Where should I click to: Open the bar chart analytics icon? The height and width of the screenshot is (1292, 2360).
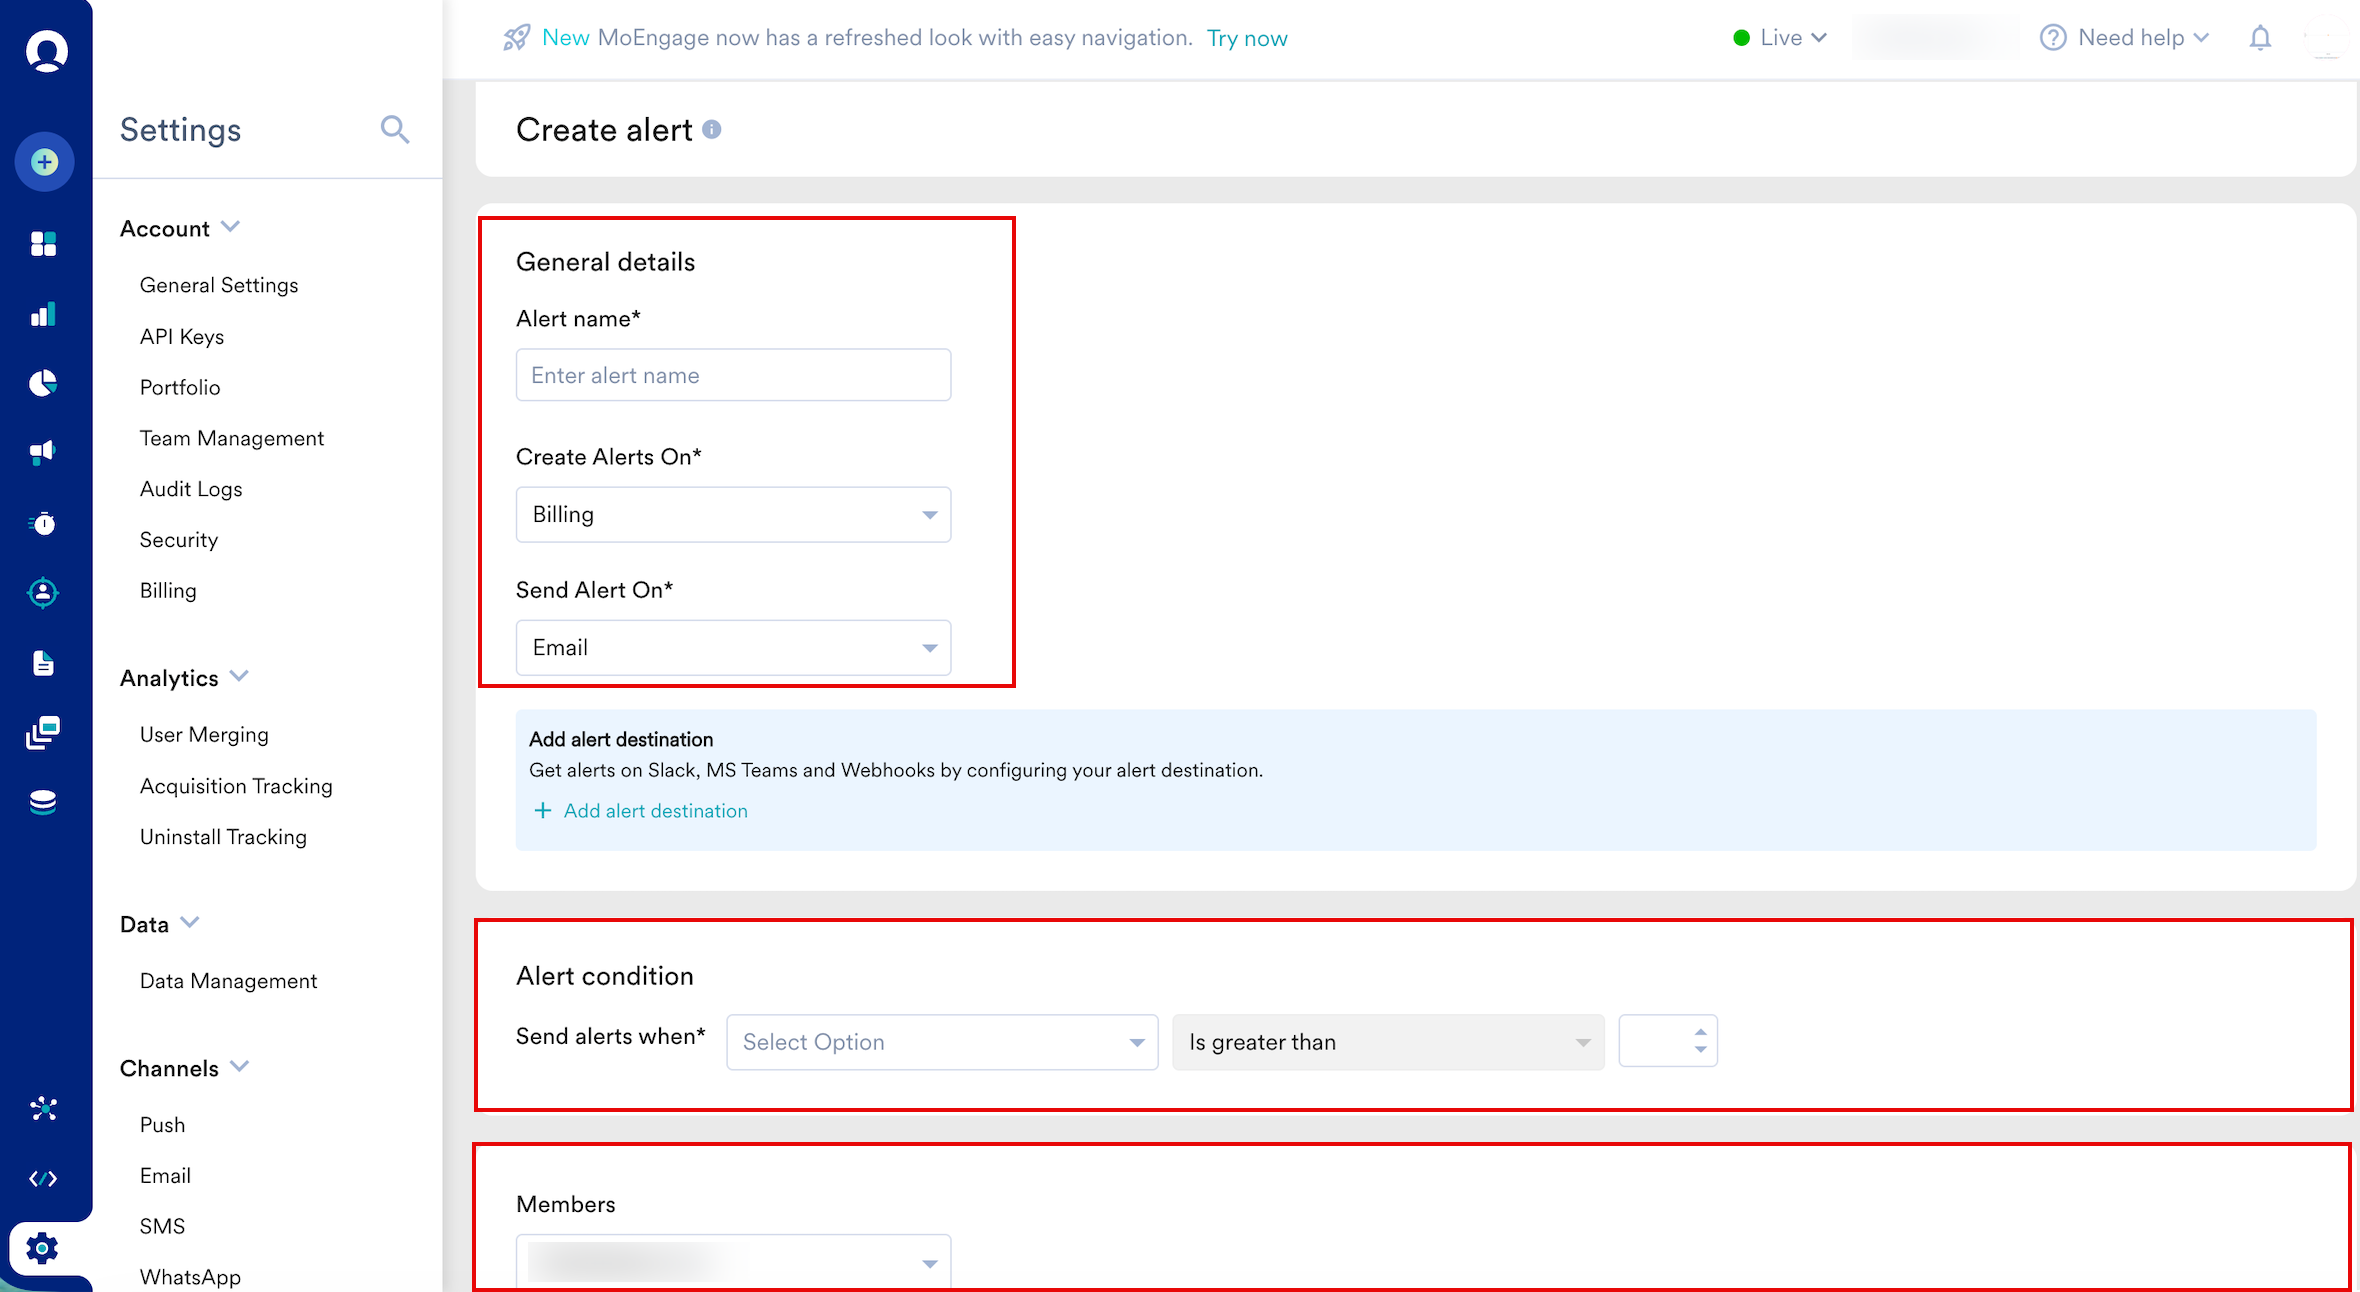[43, 315]
